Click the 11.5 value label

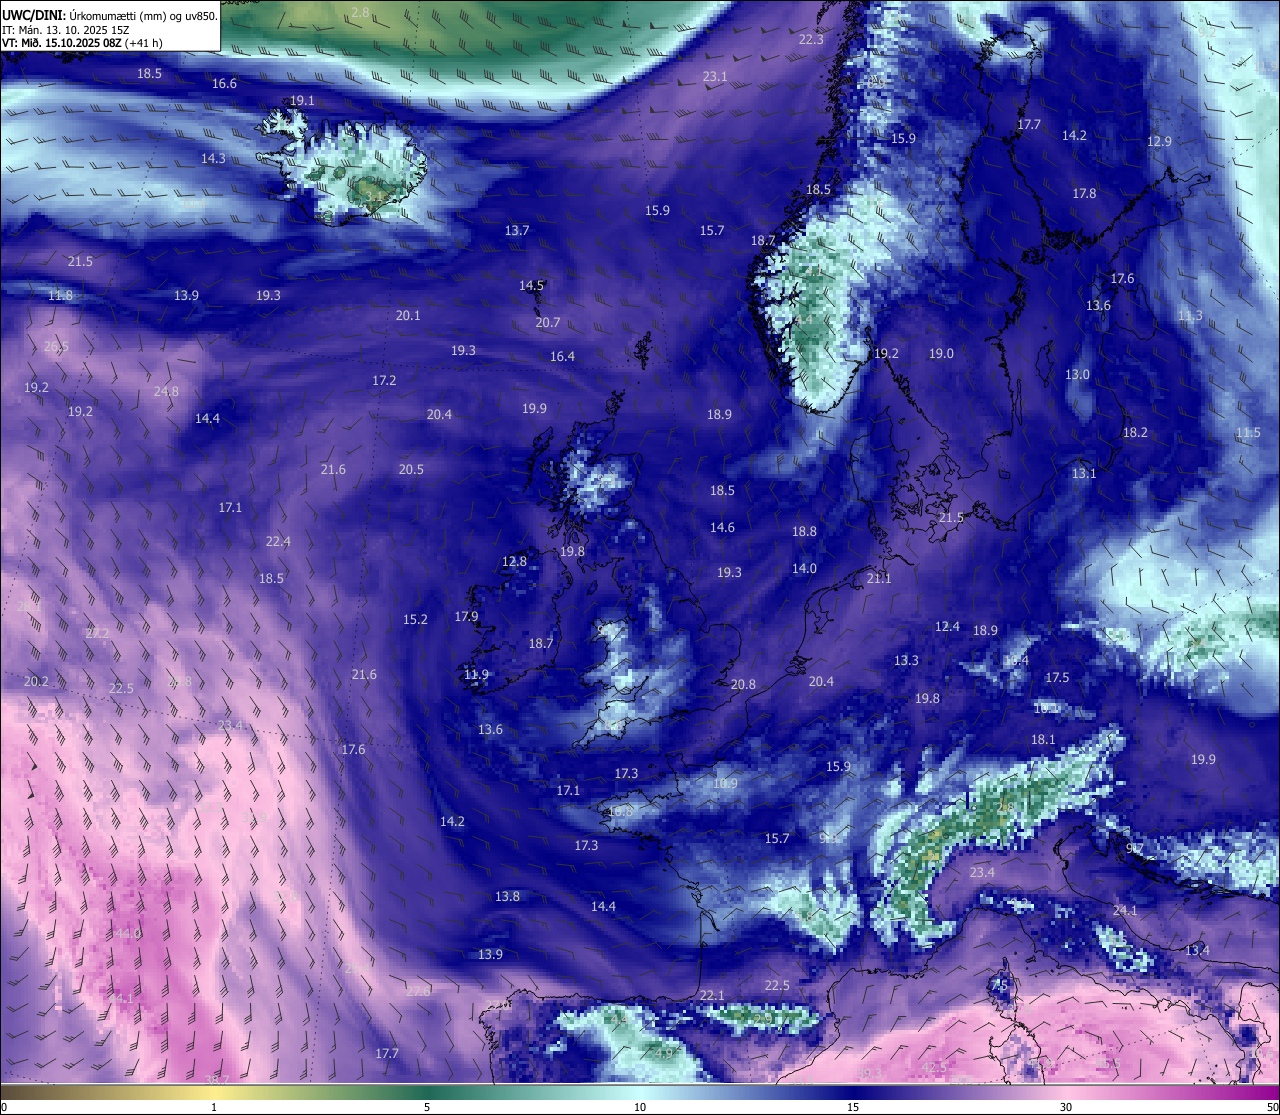1248,433
